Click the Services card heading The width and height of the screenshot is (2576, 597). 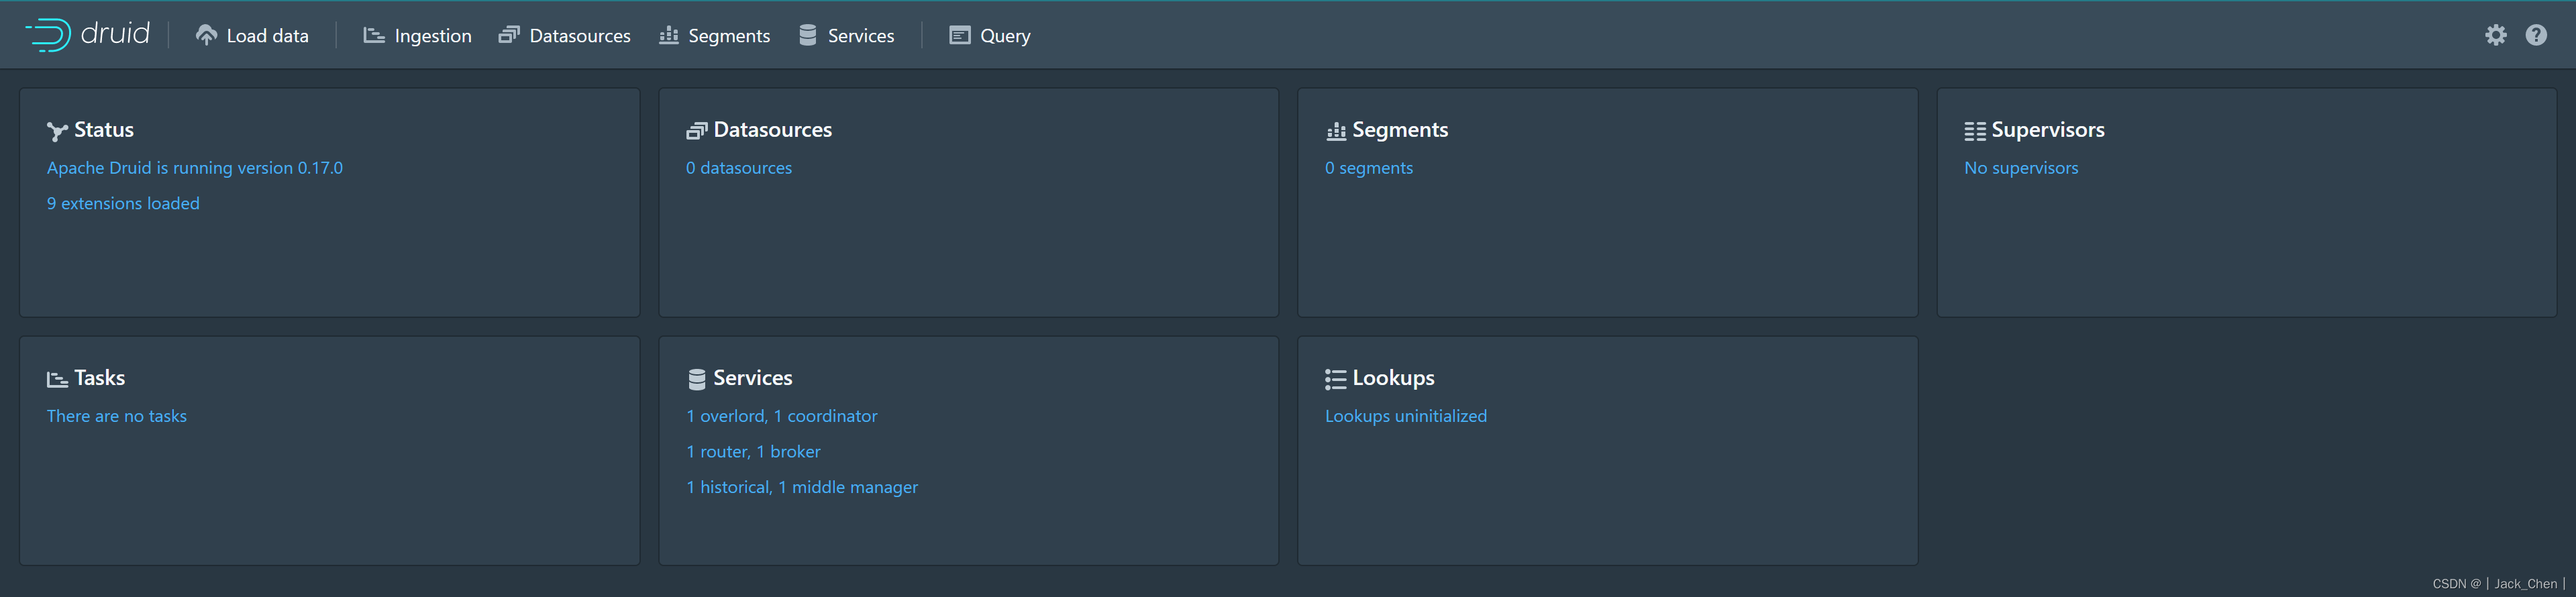point(753,378)
